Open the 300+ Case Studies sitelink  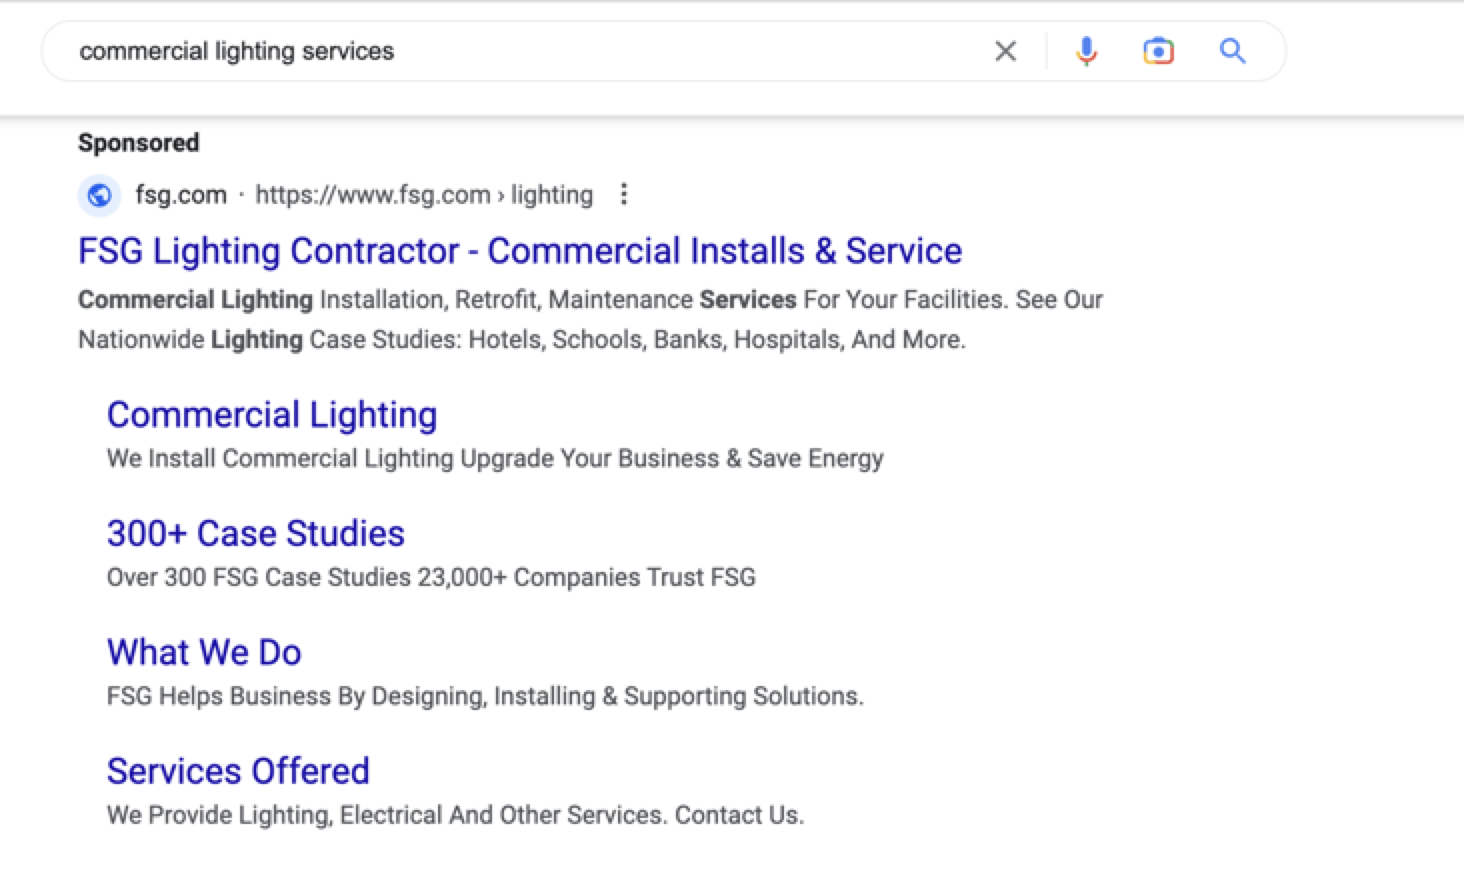255,534
